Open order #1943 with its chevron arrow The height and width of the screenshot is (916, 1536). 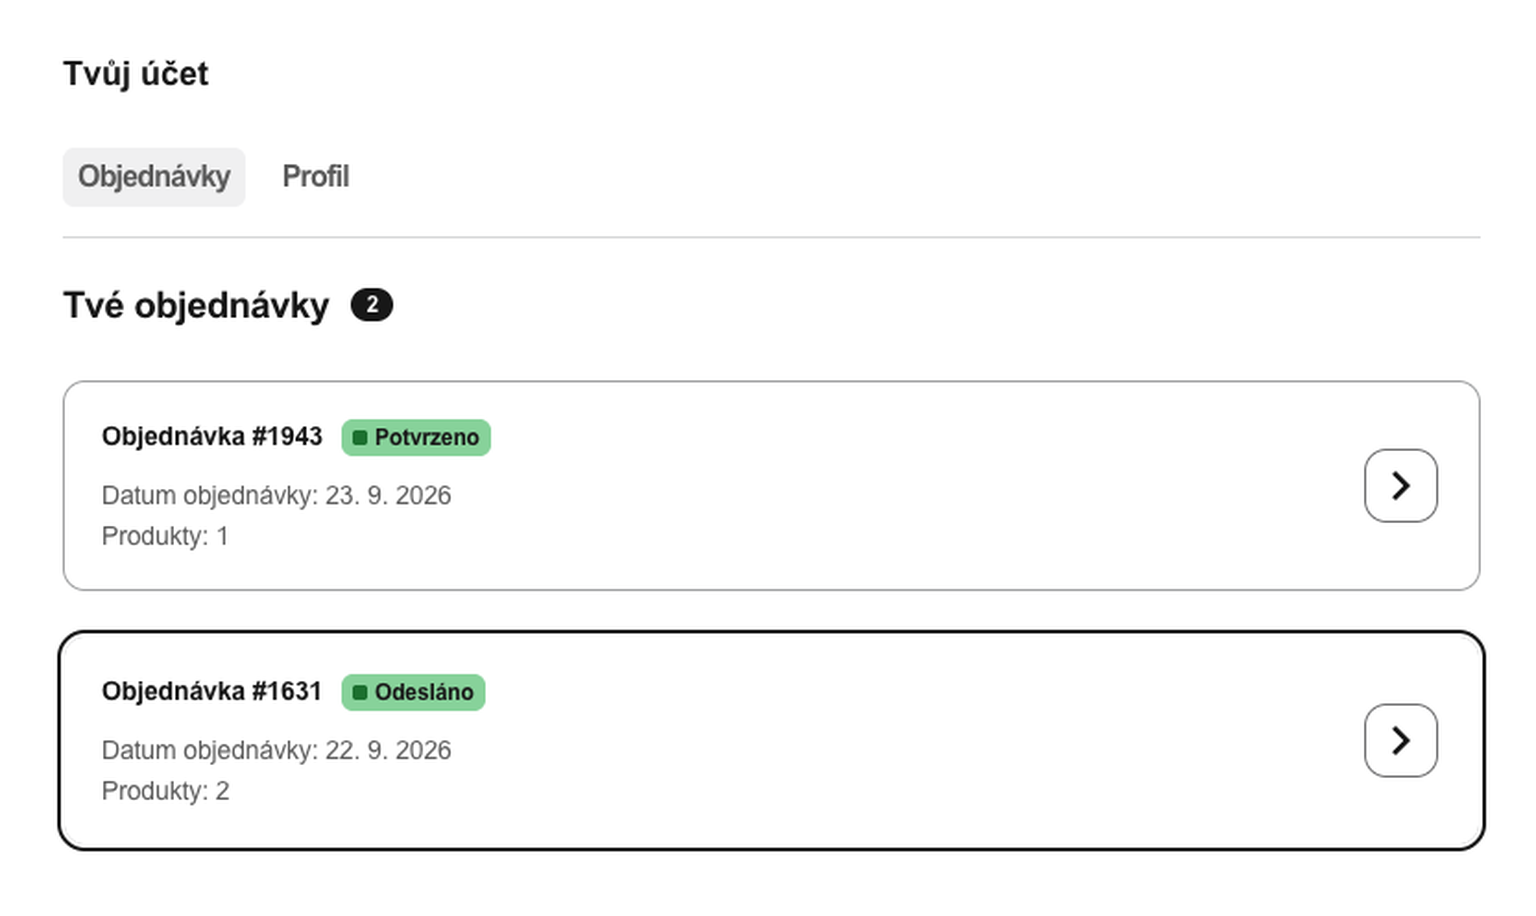pos(1400,486)
